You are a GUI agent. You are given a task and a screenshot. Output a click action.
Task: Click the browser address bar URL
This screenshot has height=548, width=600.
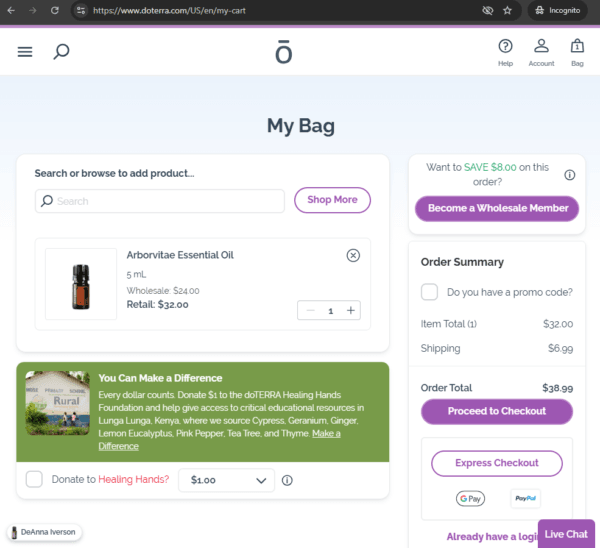pyautogui.click(x=169, y=10)
